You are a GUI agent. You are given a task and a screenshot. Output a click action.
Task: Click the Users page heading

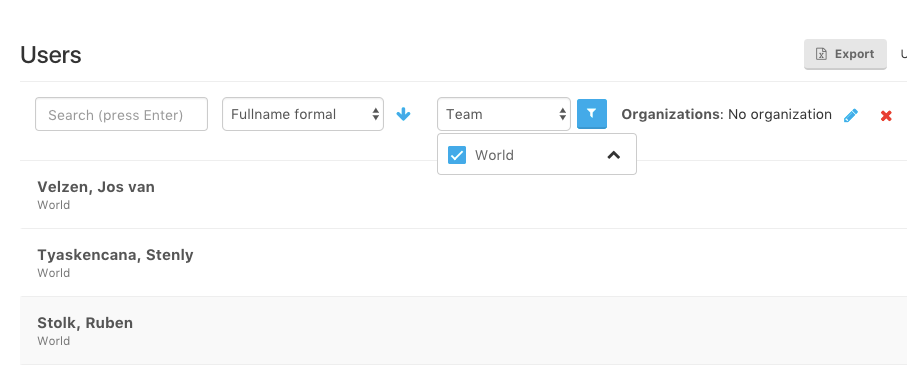pos(51,55)
